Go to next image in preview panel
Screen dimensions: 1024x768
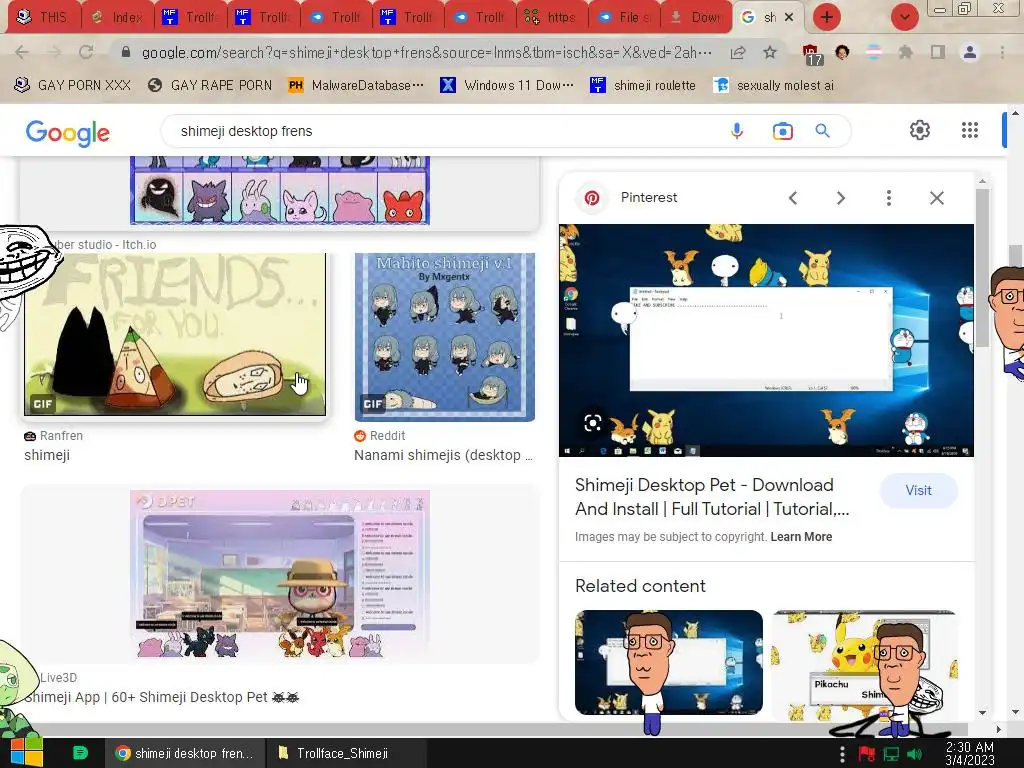[840, 198]
